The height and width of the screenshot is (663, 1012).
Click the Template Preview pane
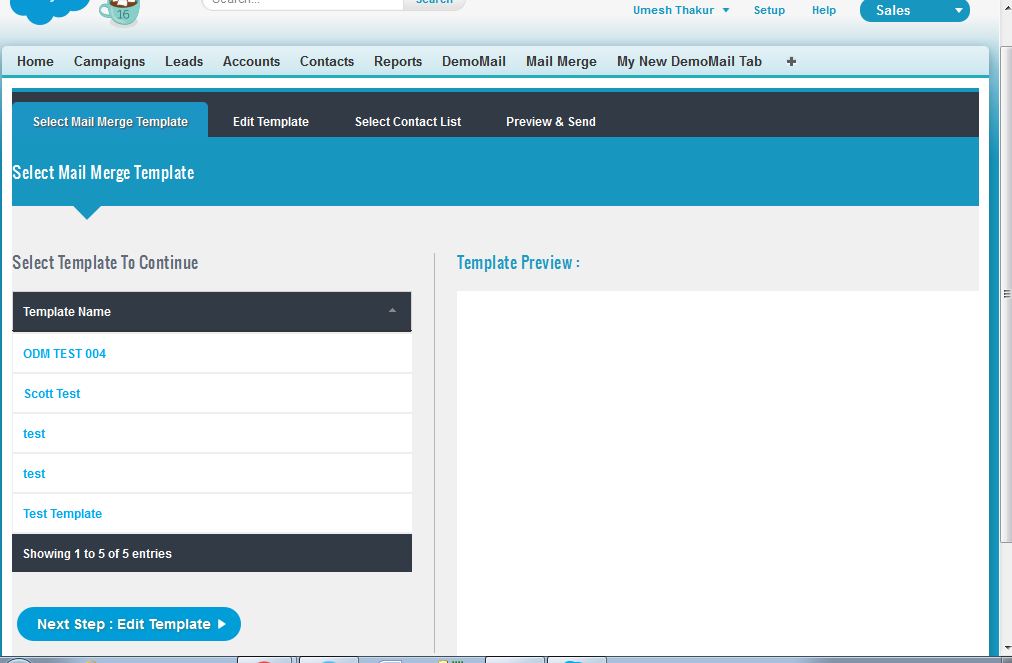pyautogui.click(x=718, y=471)
